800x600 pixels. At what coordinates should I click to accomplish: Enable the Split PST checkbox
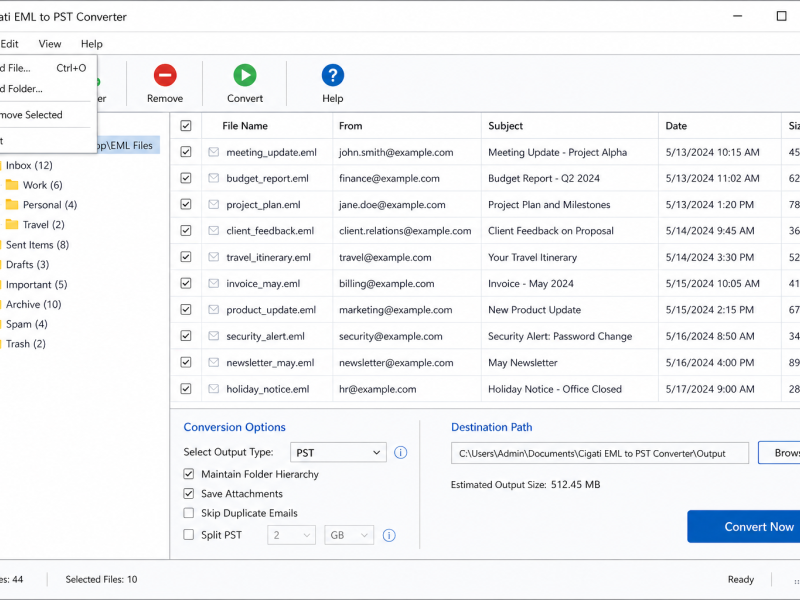(x=189, y=535)
